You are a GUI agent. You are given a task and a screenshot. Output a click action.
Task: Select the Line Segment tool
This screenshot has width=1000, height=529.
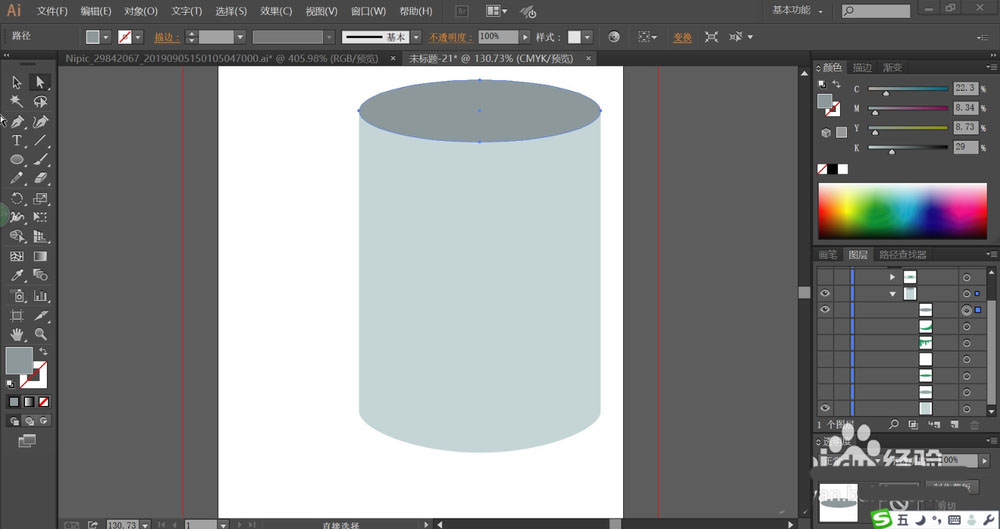40,140
